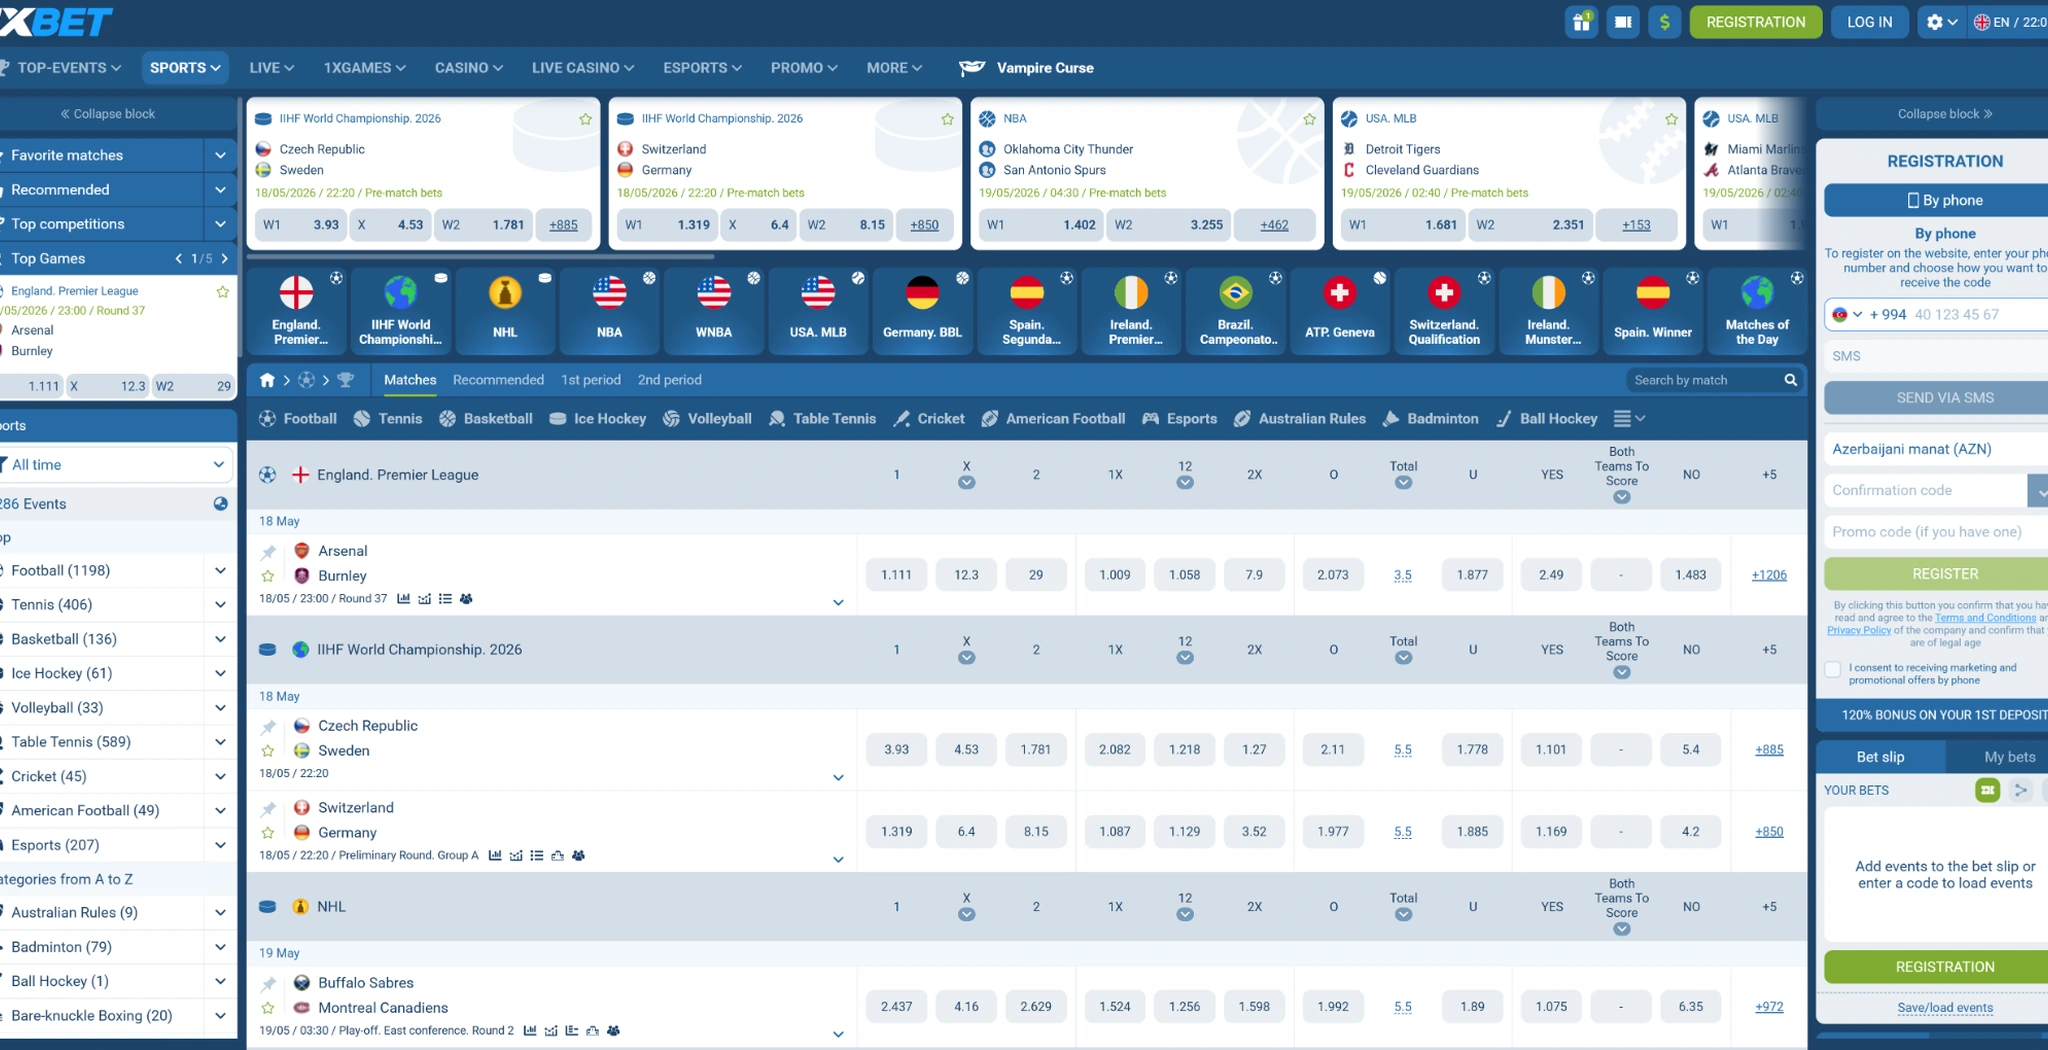2048x1050 pixels.
Task: Favorite the Detroit Tigers card
Action: click(x=1671, y=119)
